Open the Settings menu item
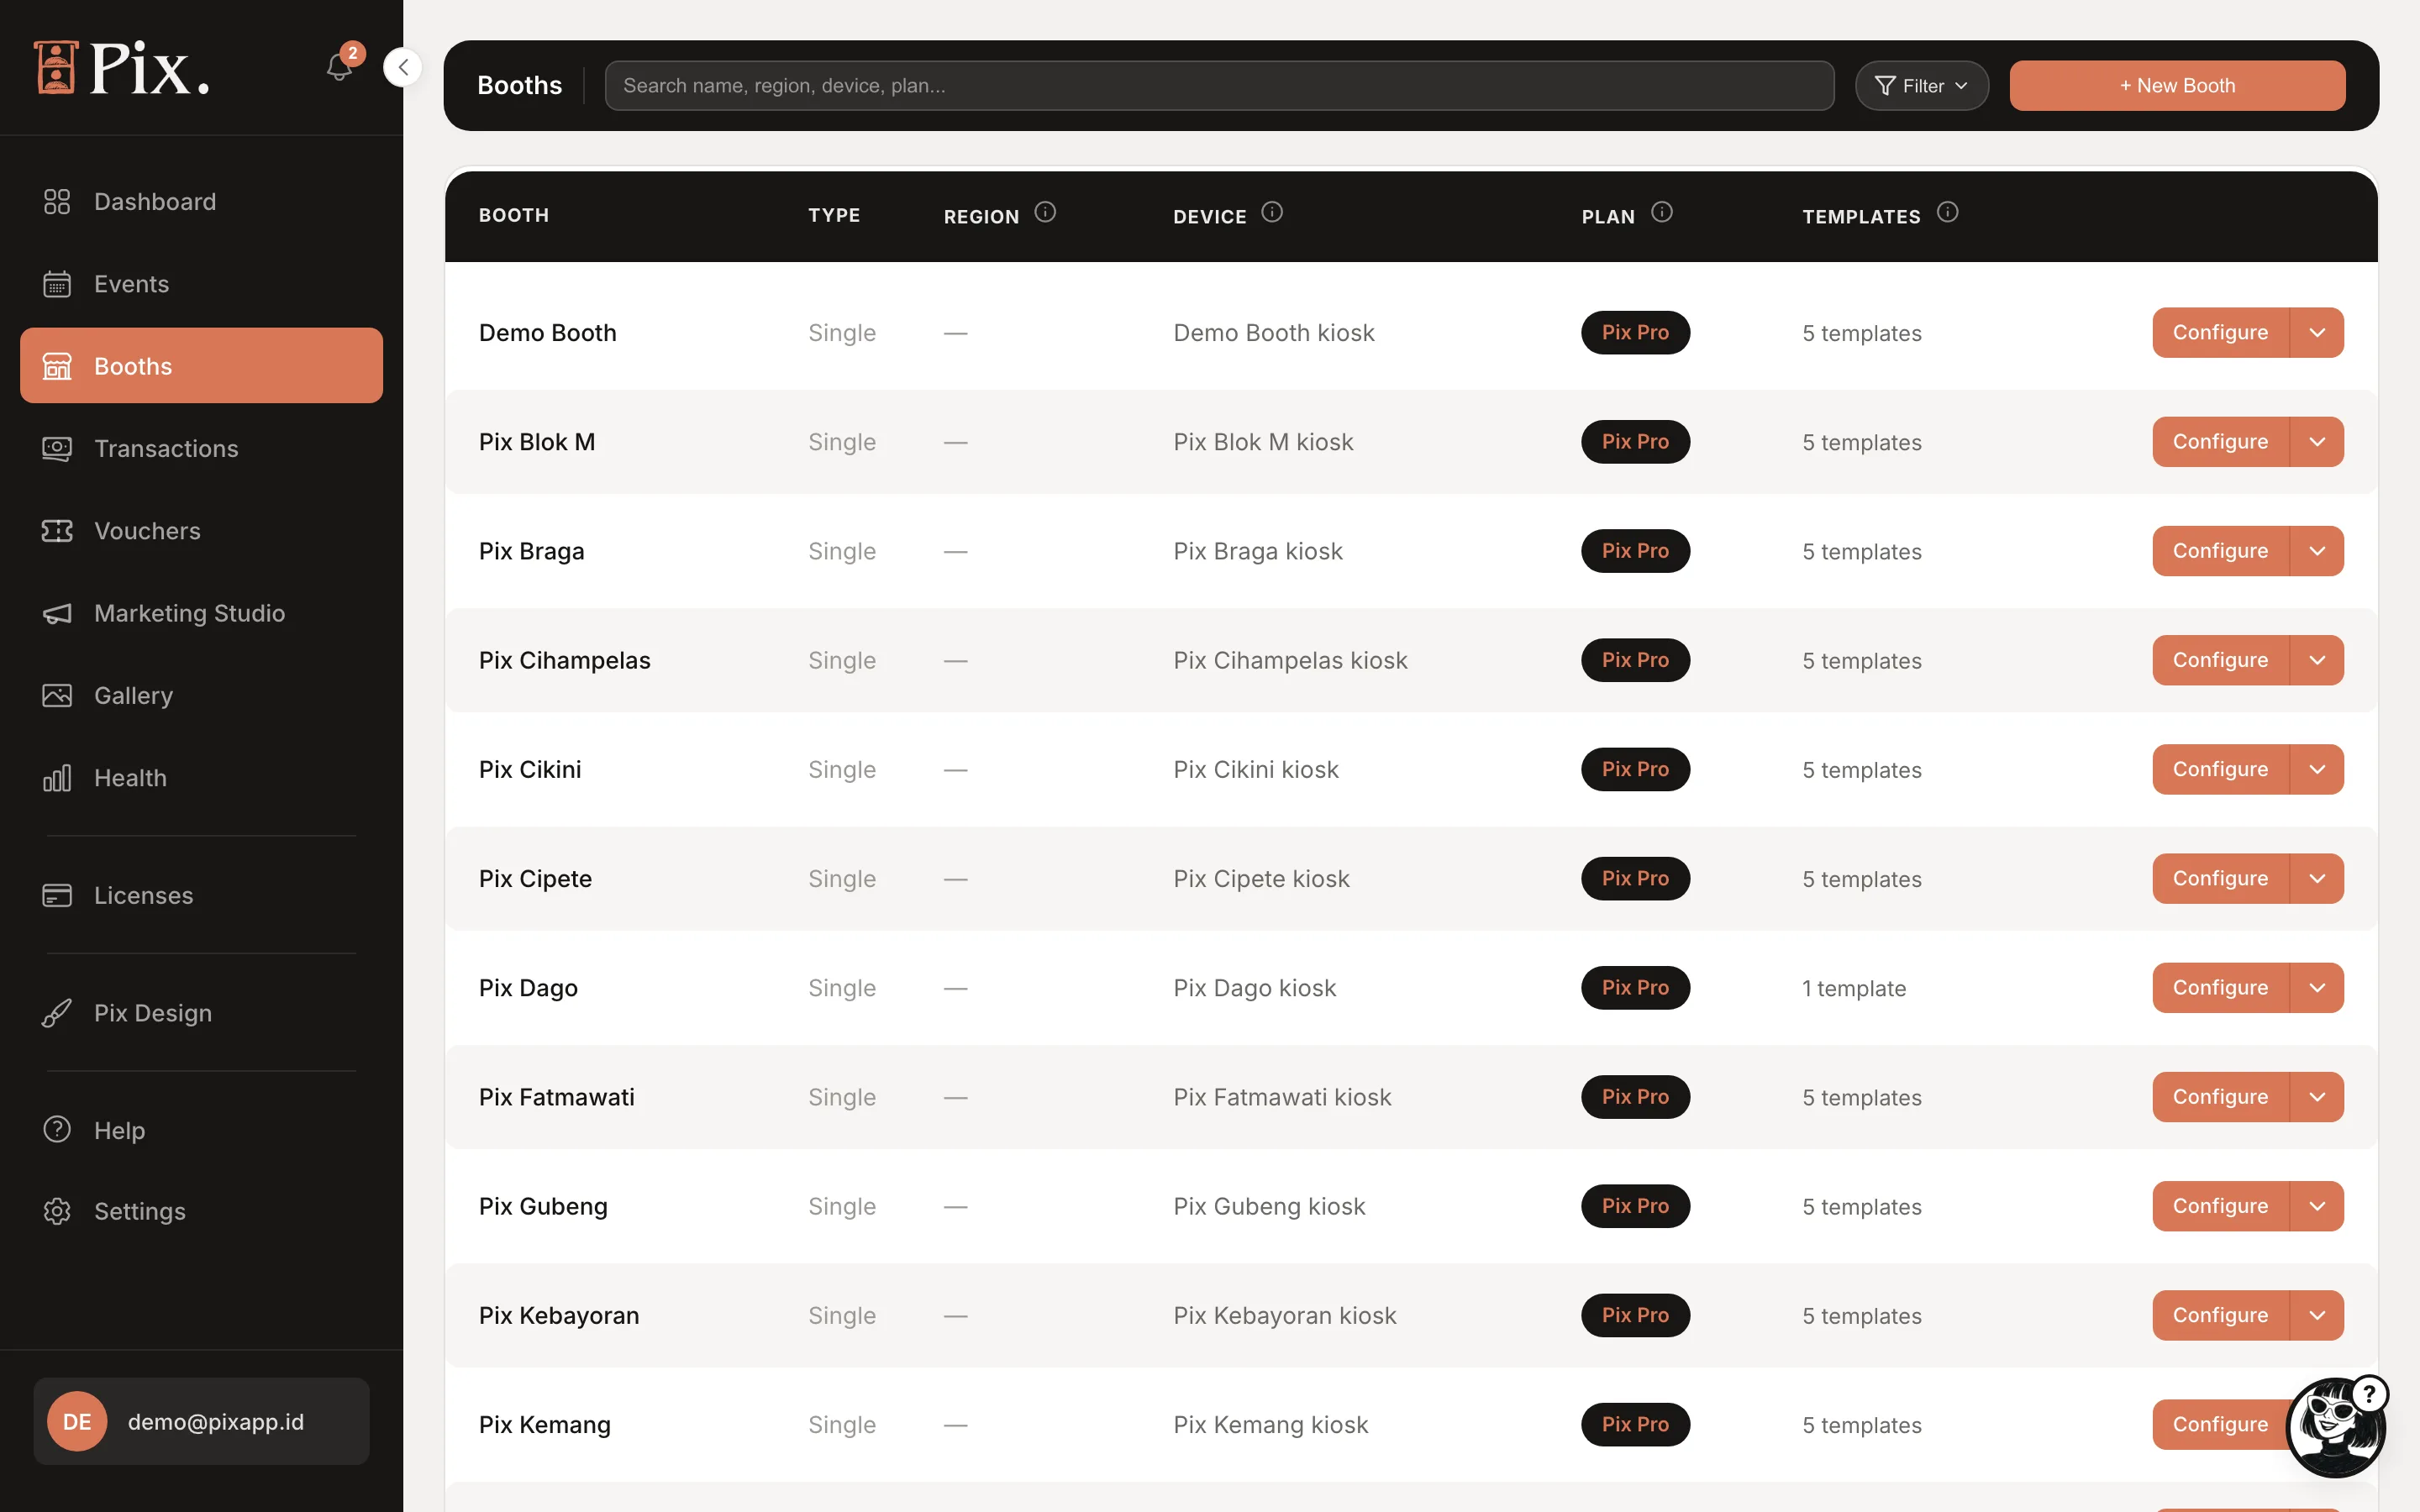Screen dimensions: 2420x1512 pos(201,1211)
